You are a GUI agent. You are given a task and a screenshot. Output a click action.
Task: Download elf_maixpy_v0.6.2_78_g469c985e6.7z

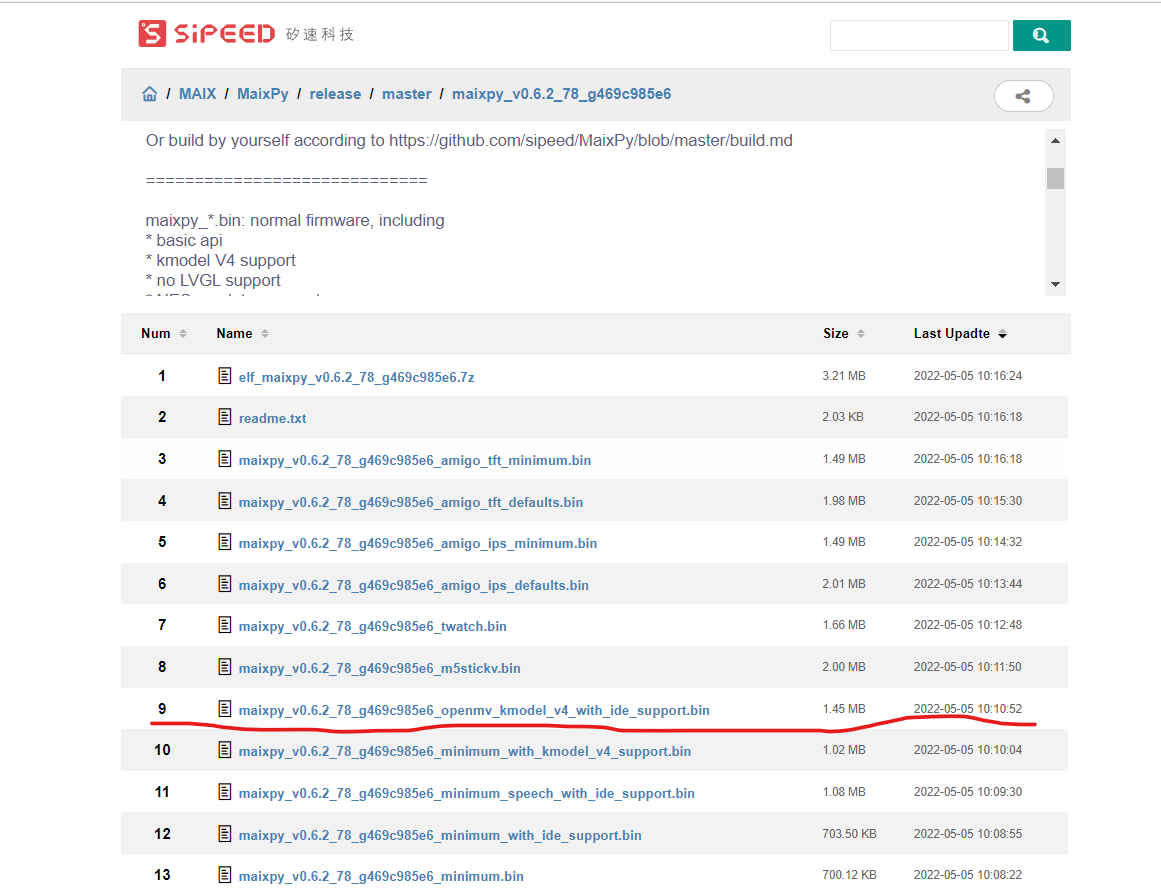(x=356, y=378)
